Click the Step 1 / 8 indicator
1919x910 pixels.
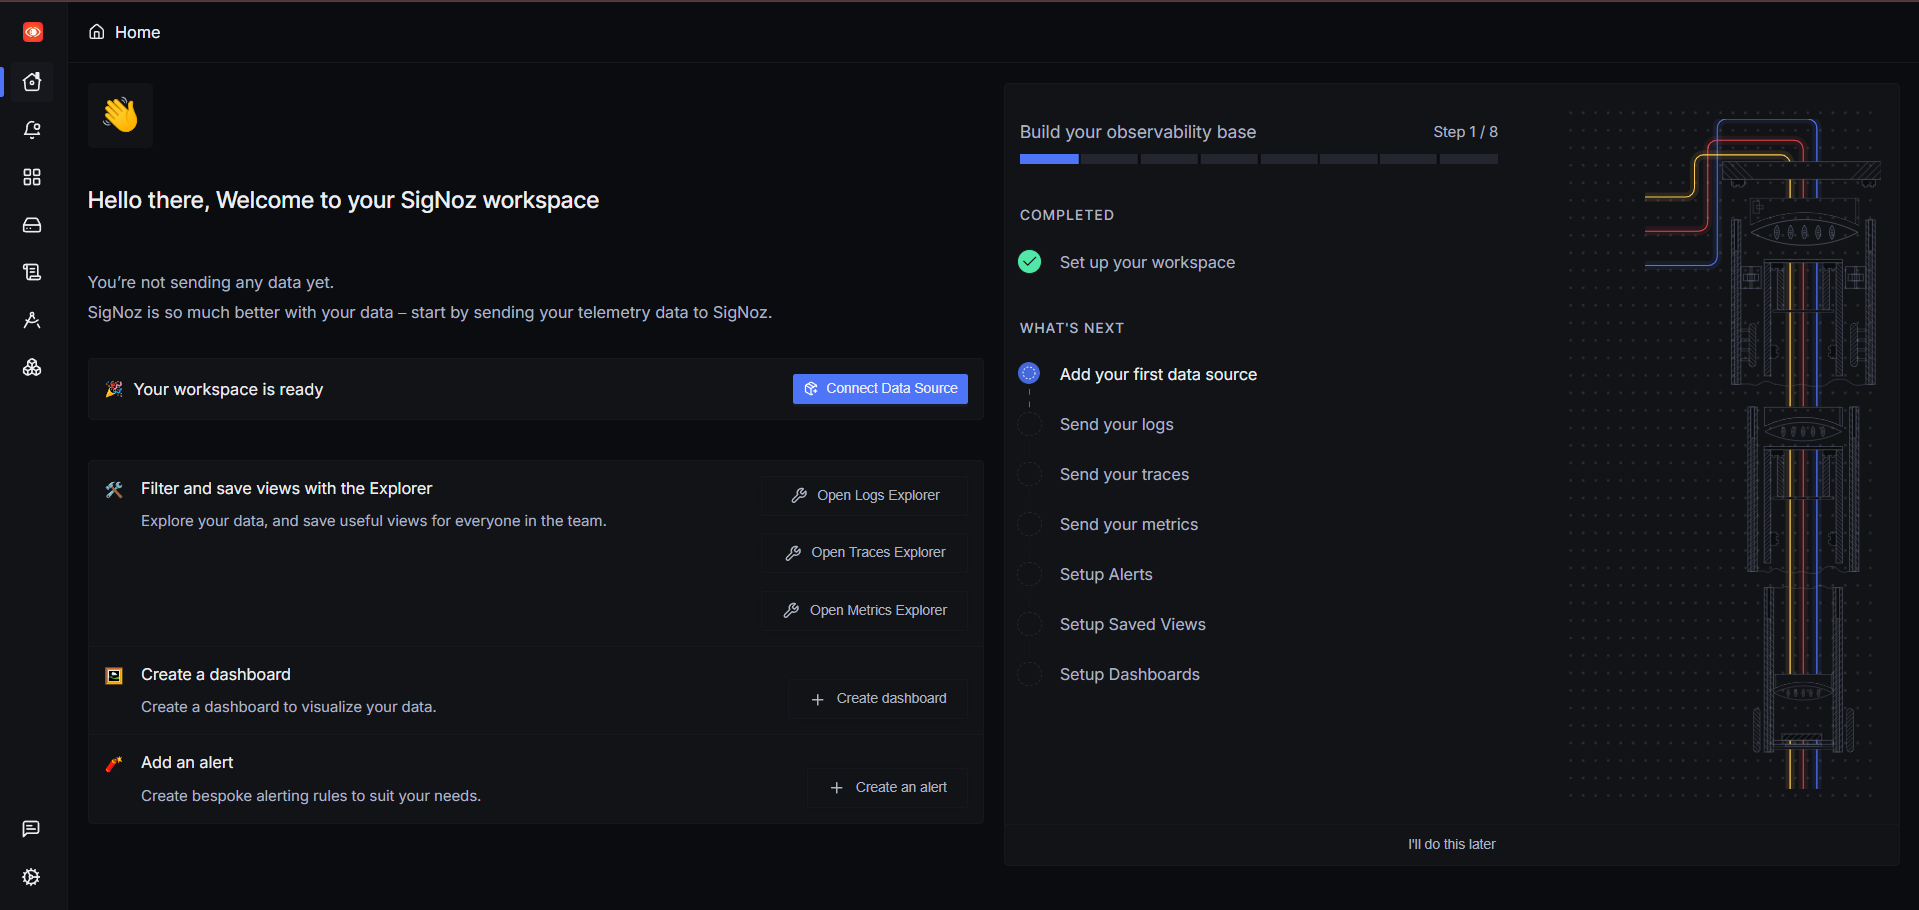click(1465, 132)
